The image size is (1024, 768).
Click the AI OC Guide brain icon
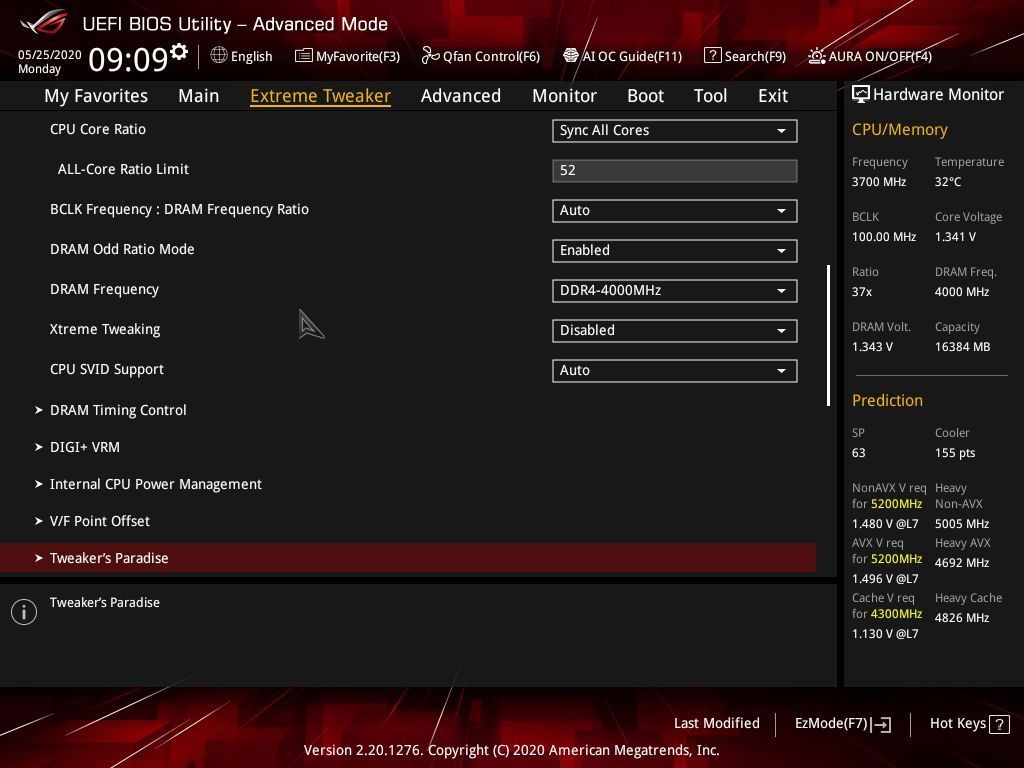point(571,56)
